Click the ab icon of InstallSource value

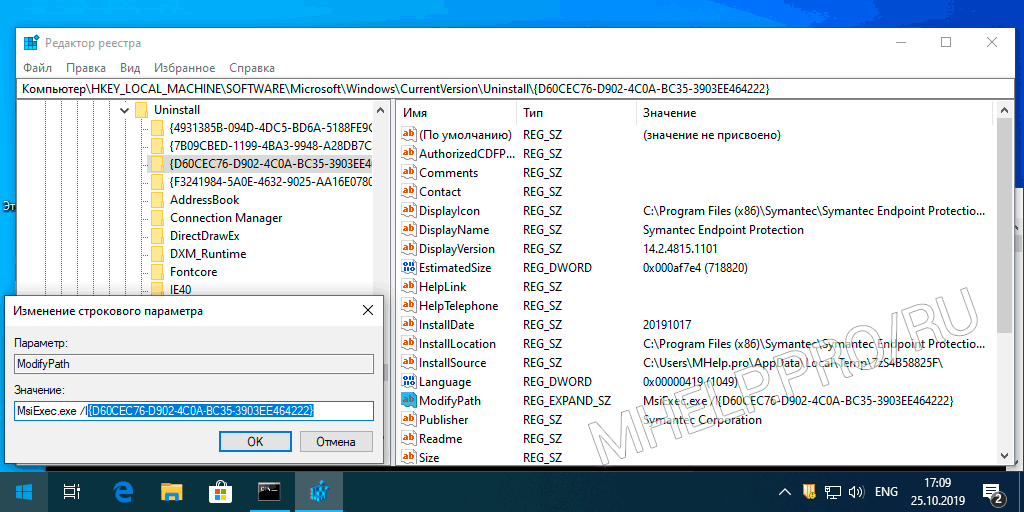[409, 362]
